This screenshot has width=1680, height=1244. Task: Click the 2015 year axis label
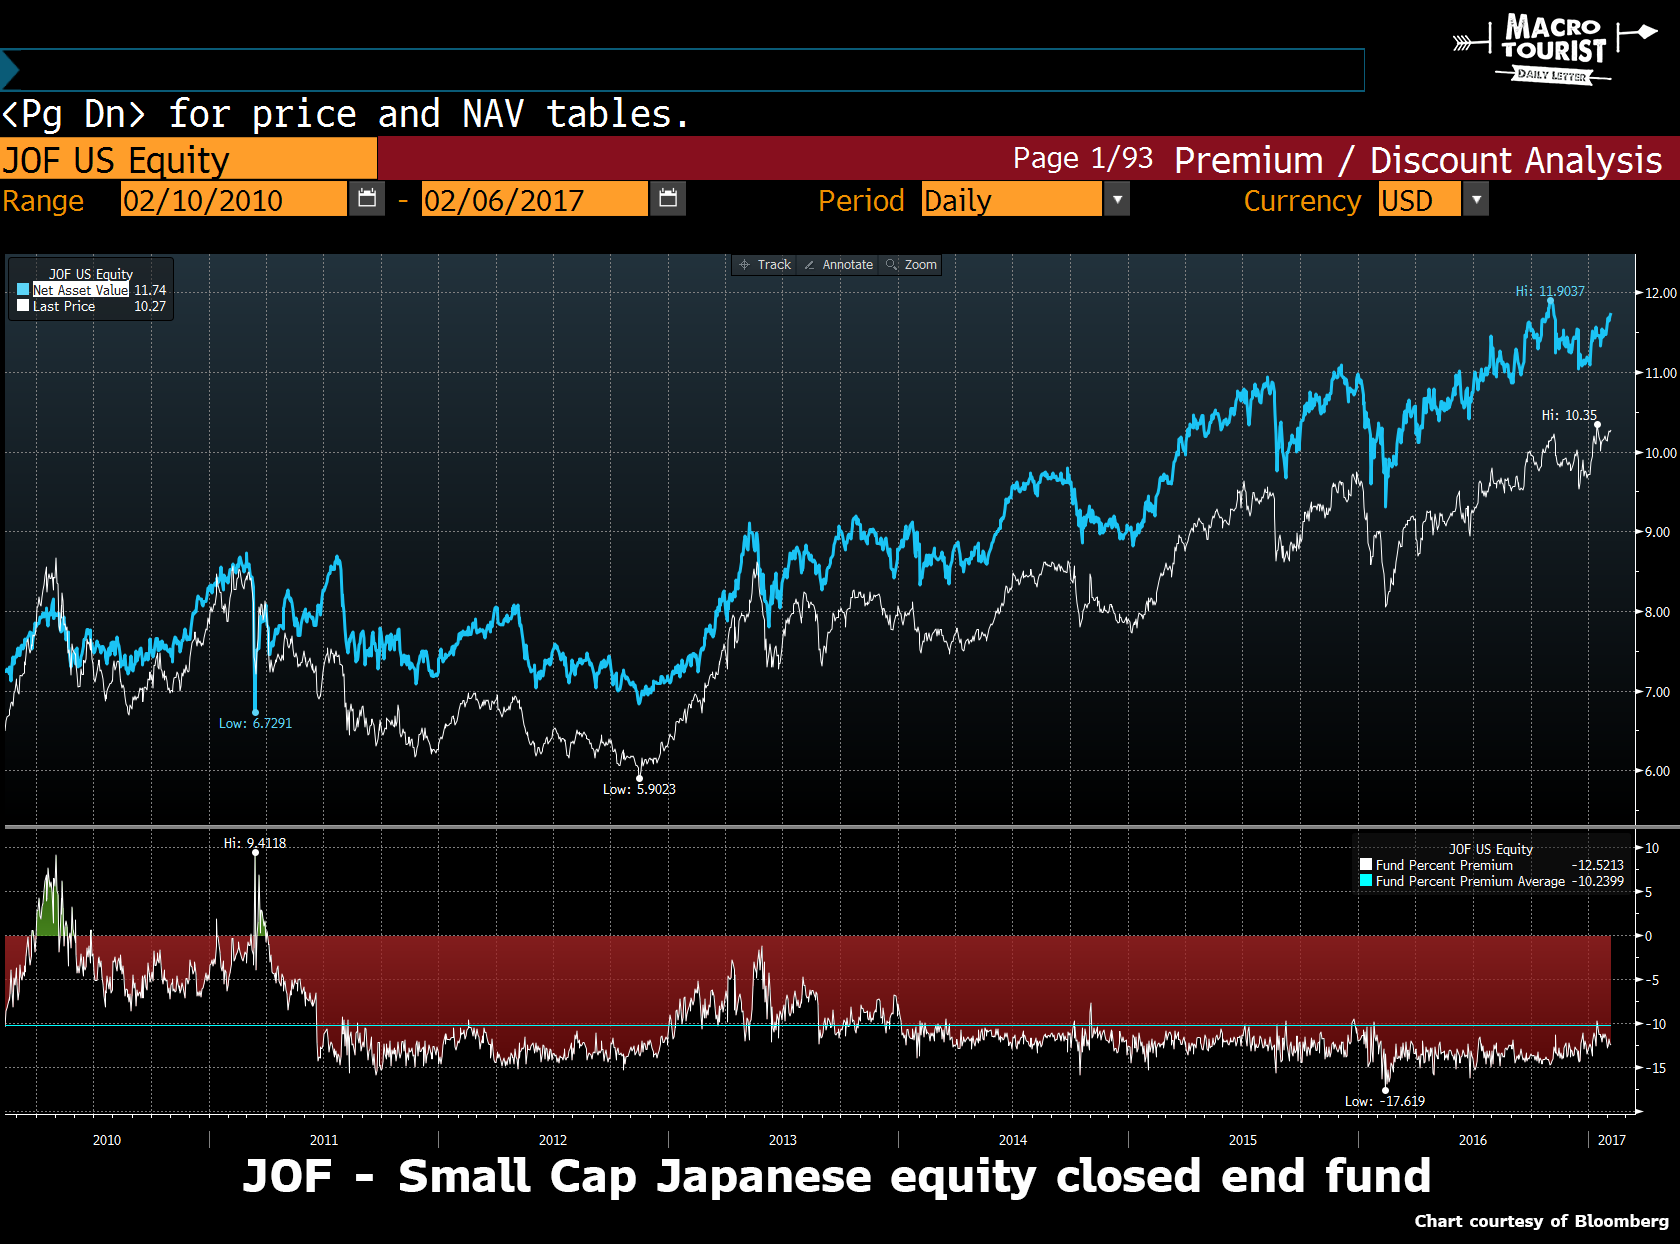tap(1243, 1140)
